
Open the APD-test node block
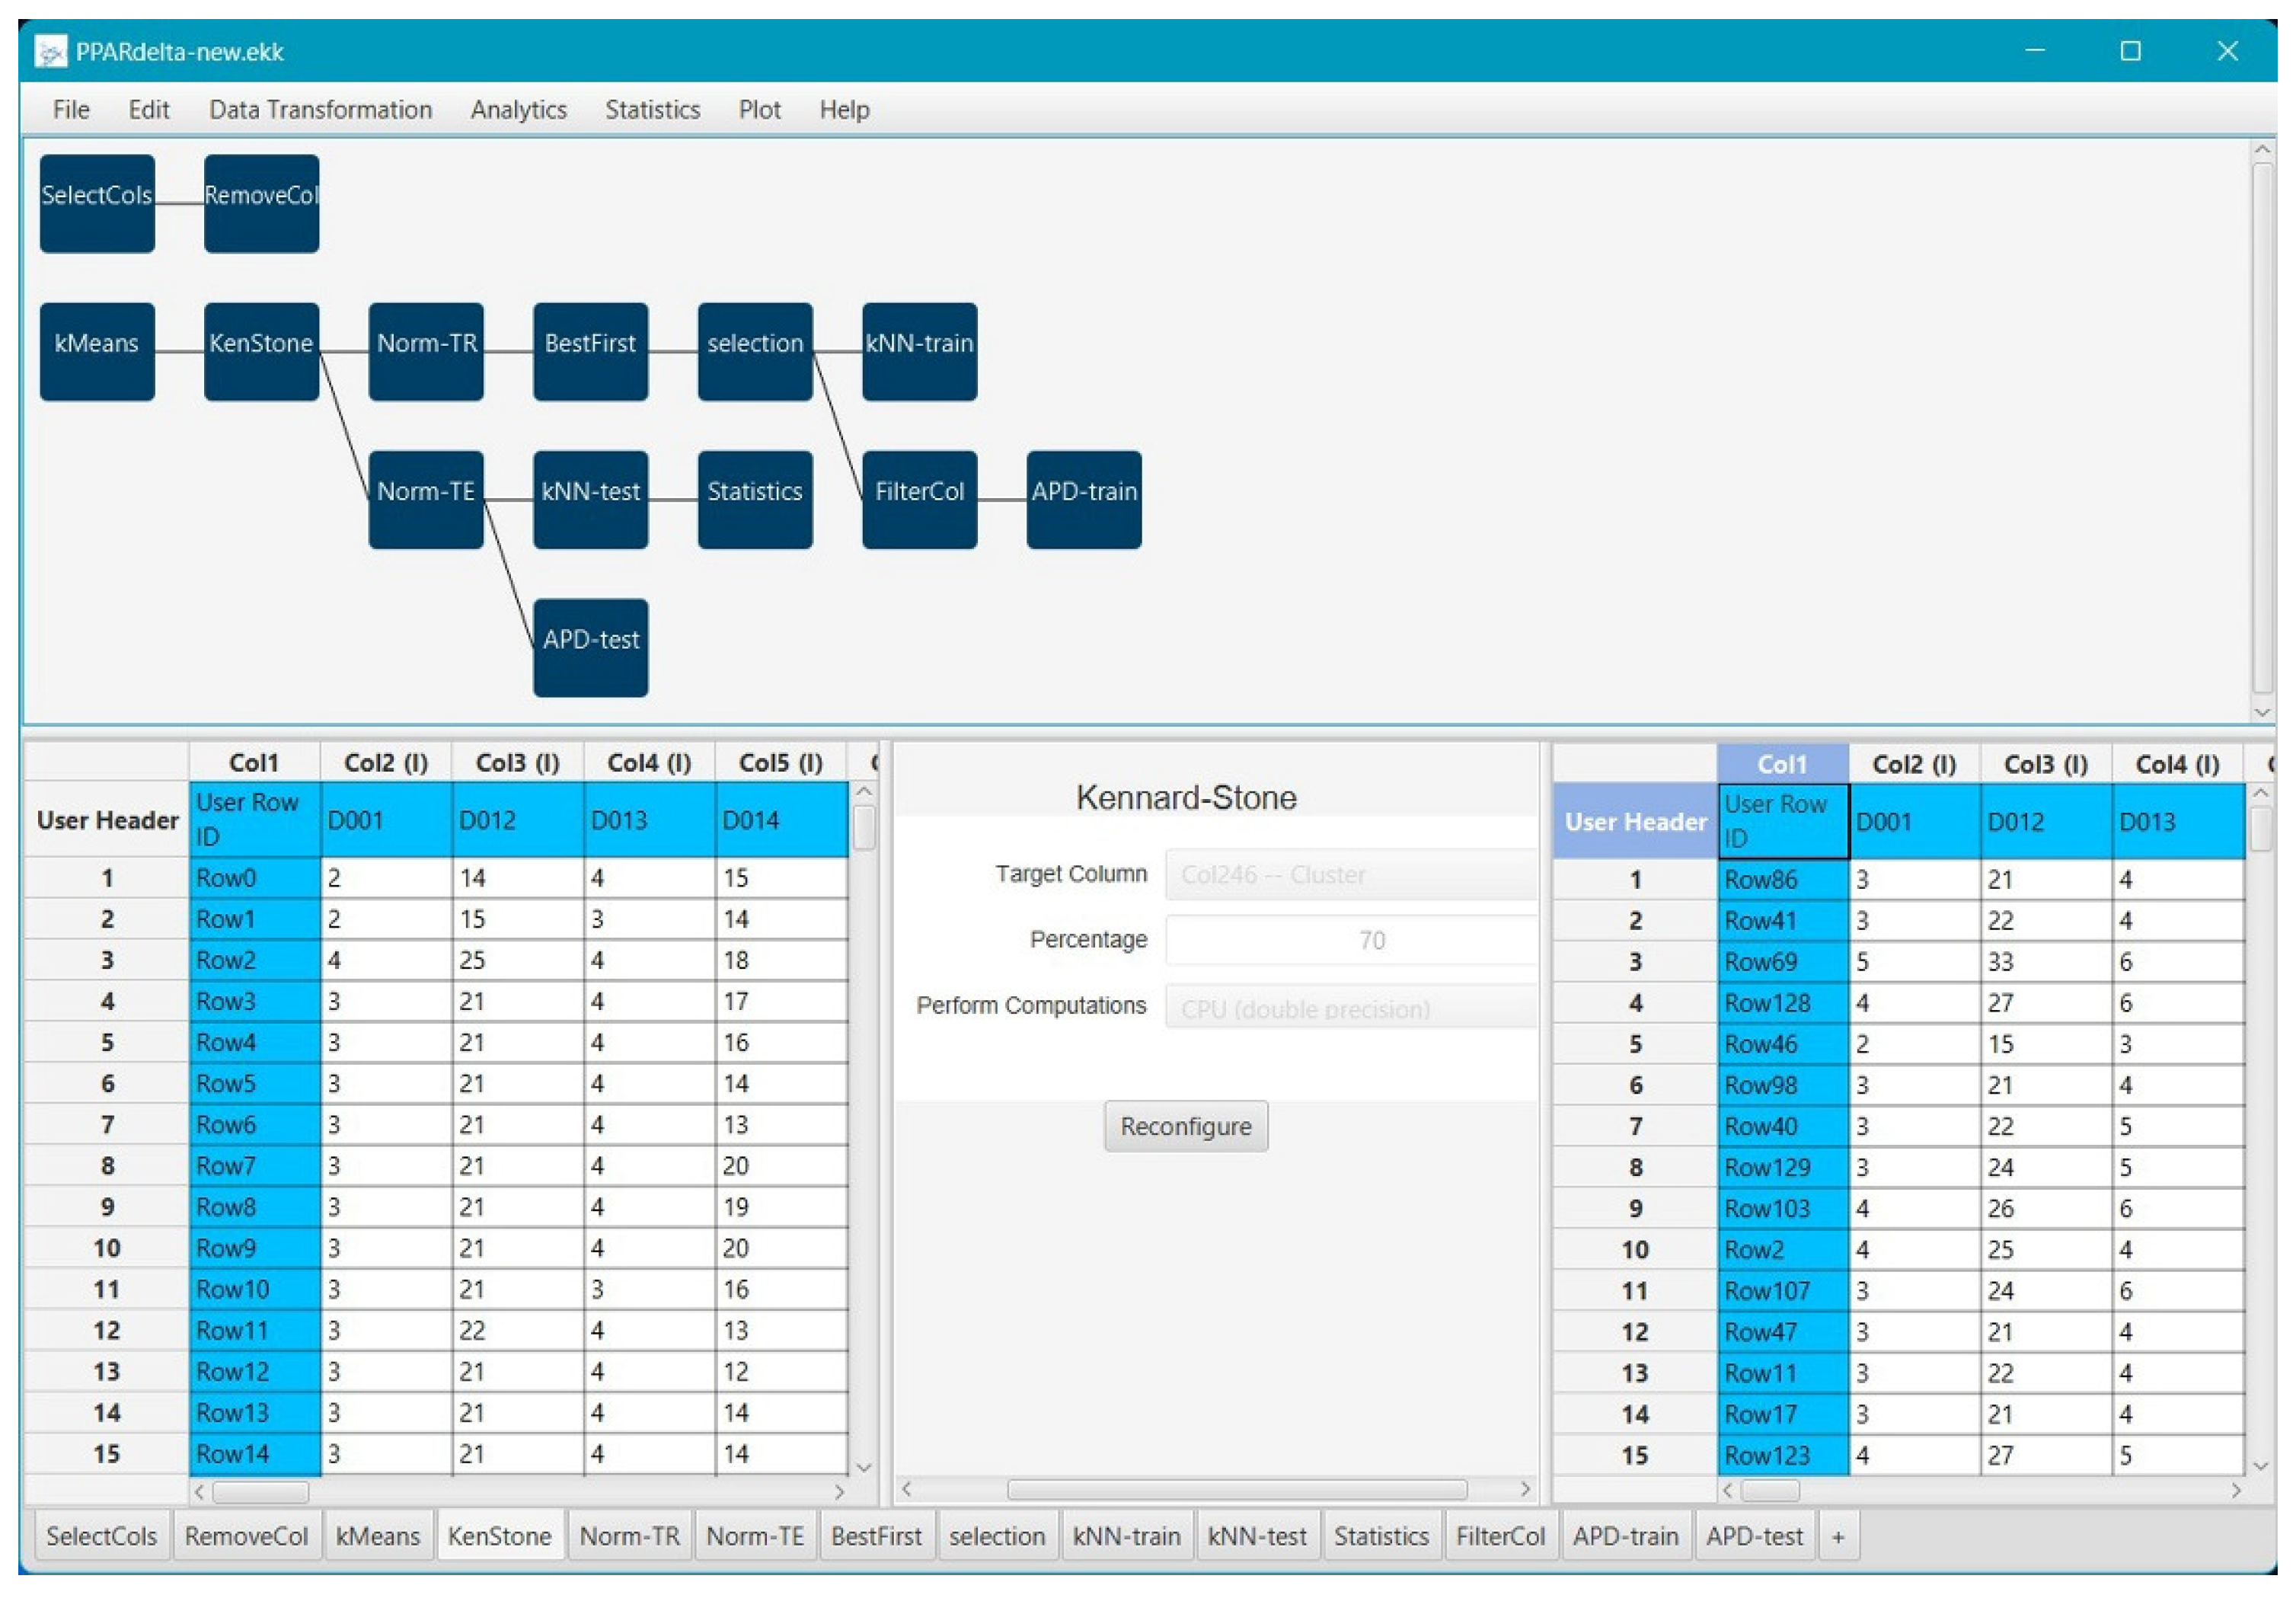point(590,647)
